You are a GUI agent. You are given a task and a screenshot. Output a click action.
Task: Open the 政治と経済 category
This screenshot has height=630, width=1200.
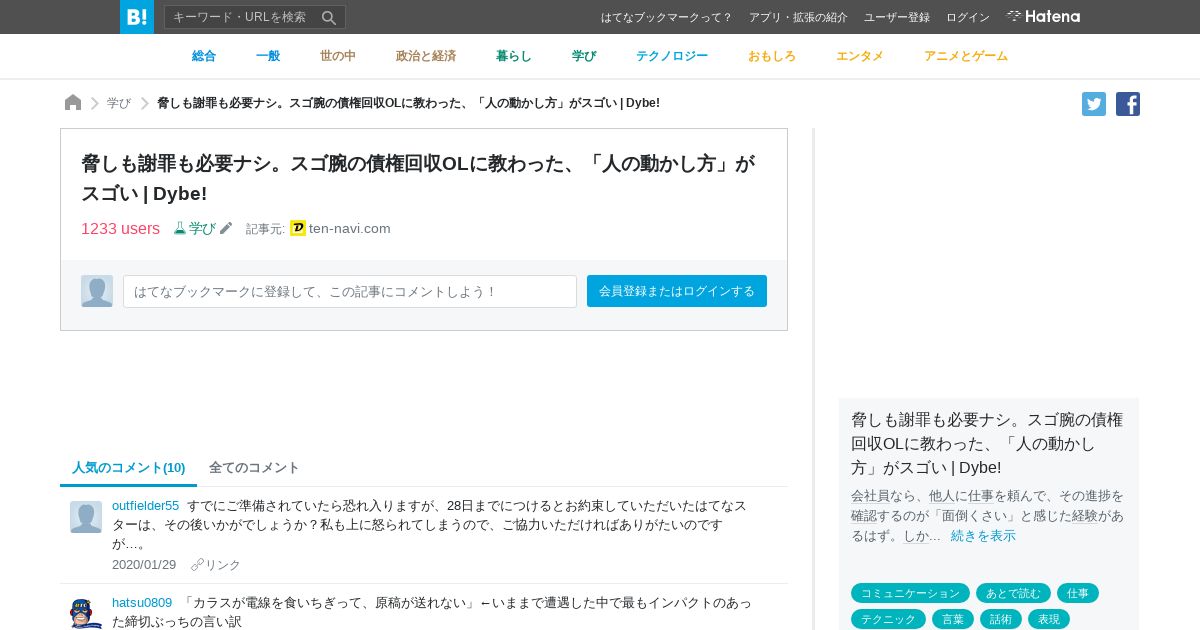click(x=426, y=56)
